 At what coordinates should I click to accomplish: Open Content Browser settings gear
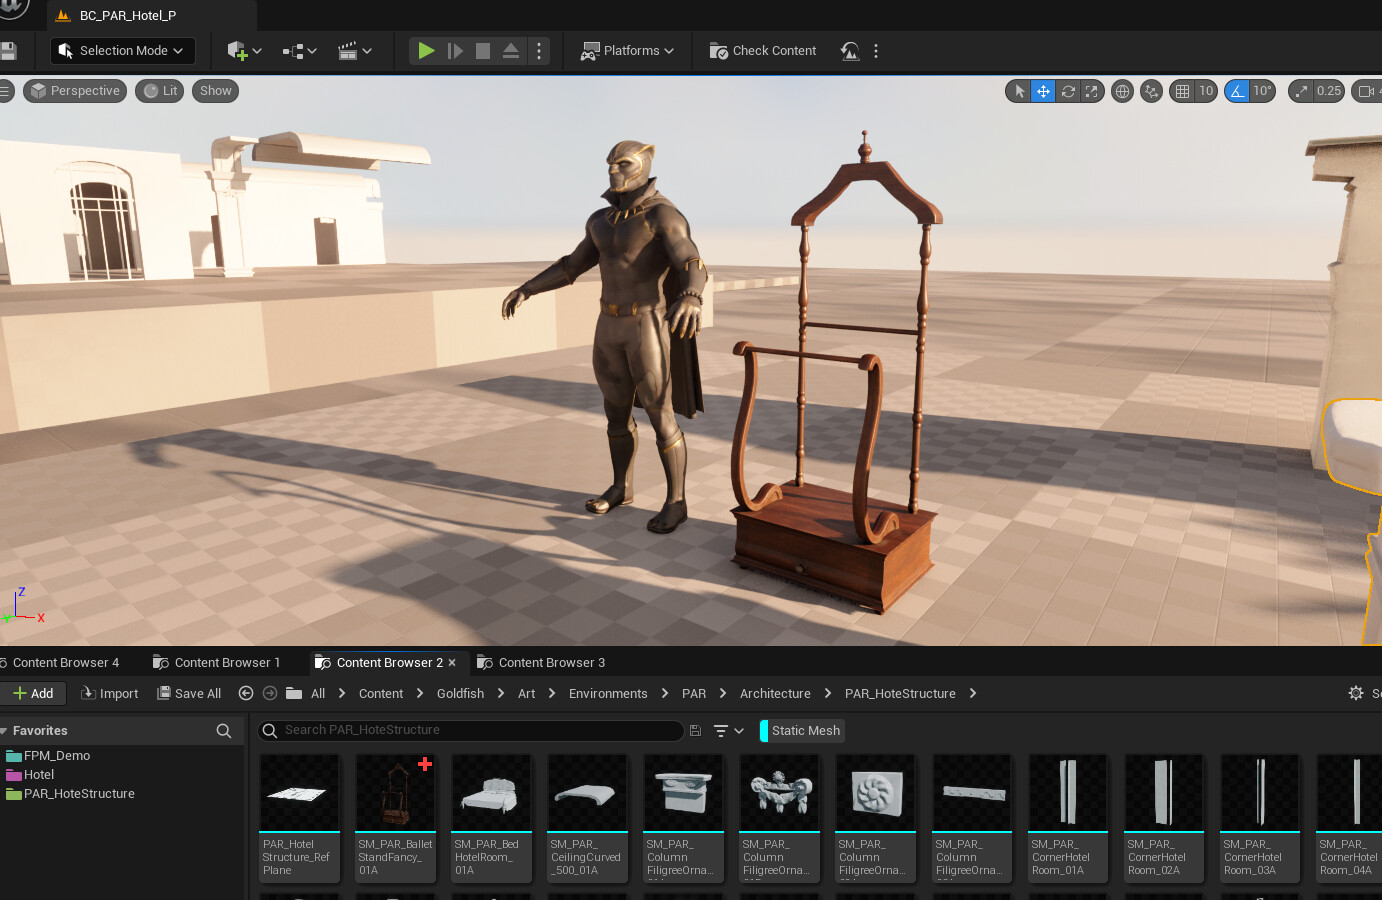pos(1356,693)
